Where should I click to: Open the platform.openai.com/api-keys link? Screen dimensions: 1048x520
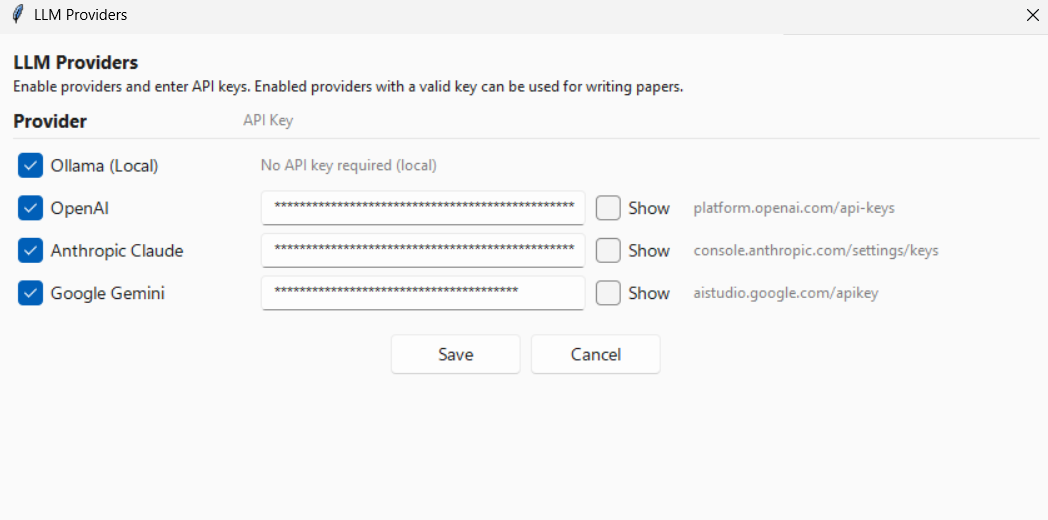pos(794,209)
